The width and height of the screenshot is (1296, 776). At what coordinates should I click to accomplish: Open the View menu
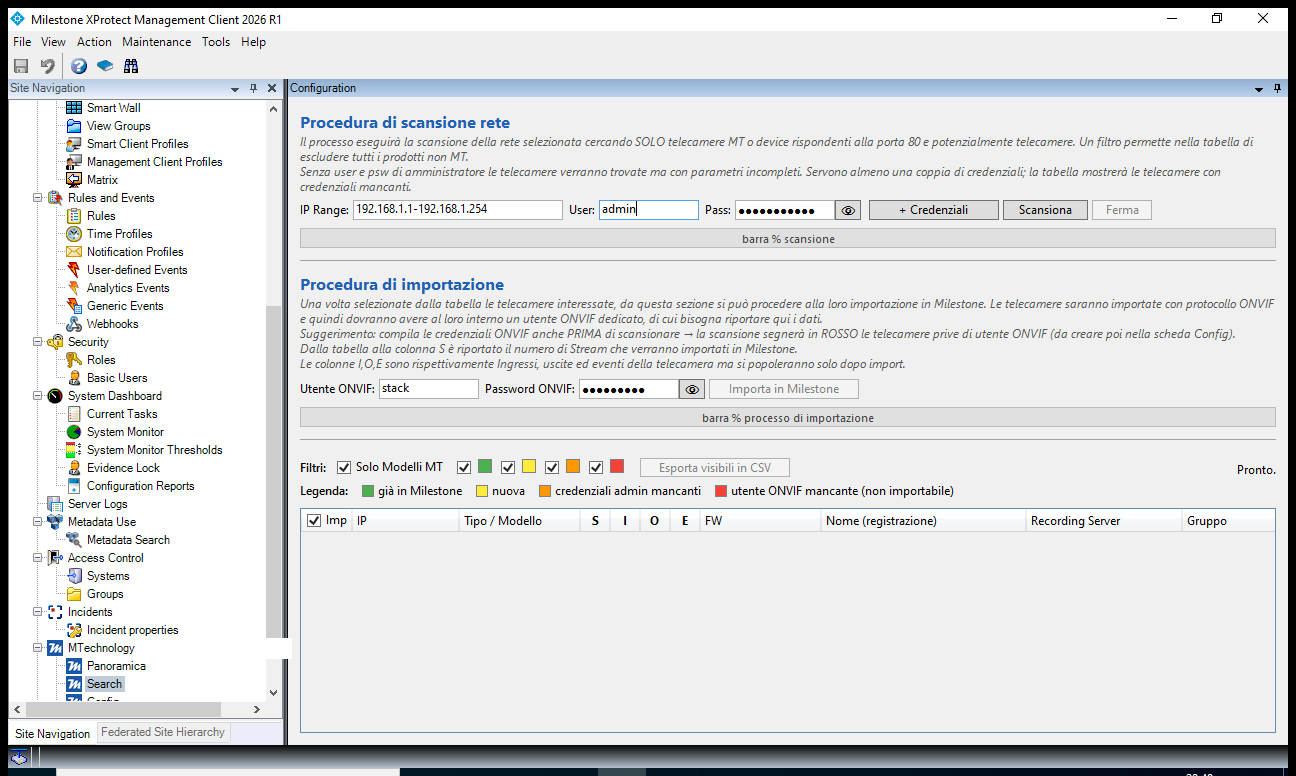pyautogui.click(x=53, y=42)
